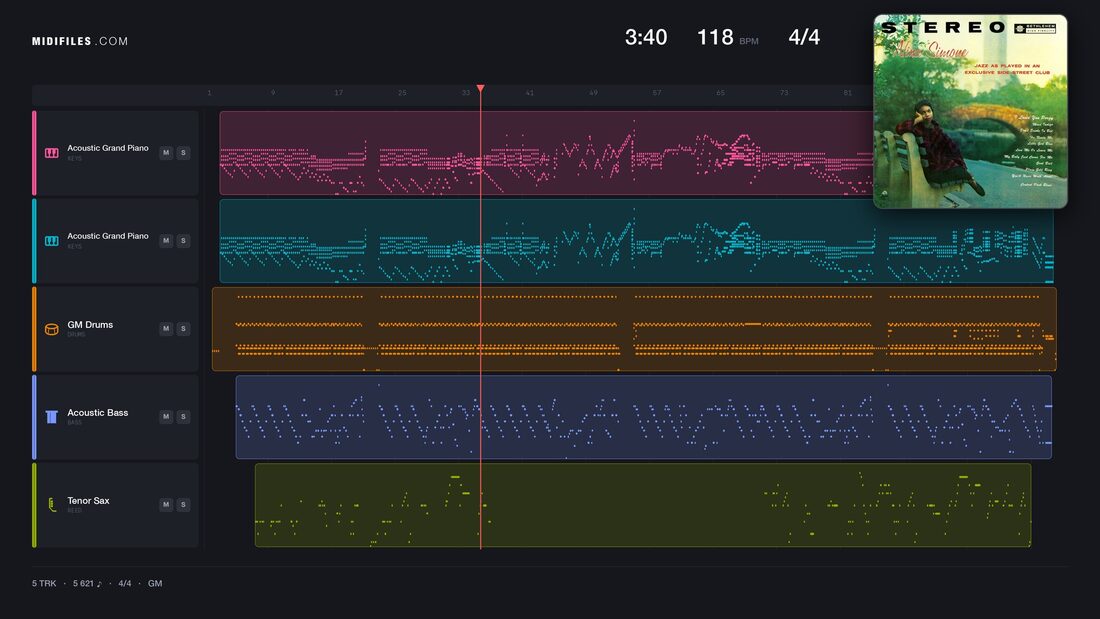The width and height of the screenshot is (1100, 619).
Task: Click the 4/4 entry in the footer
Action: [125, 583]
